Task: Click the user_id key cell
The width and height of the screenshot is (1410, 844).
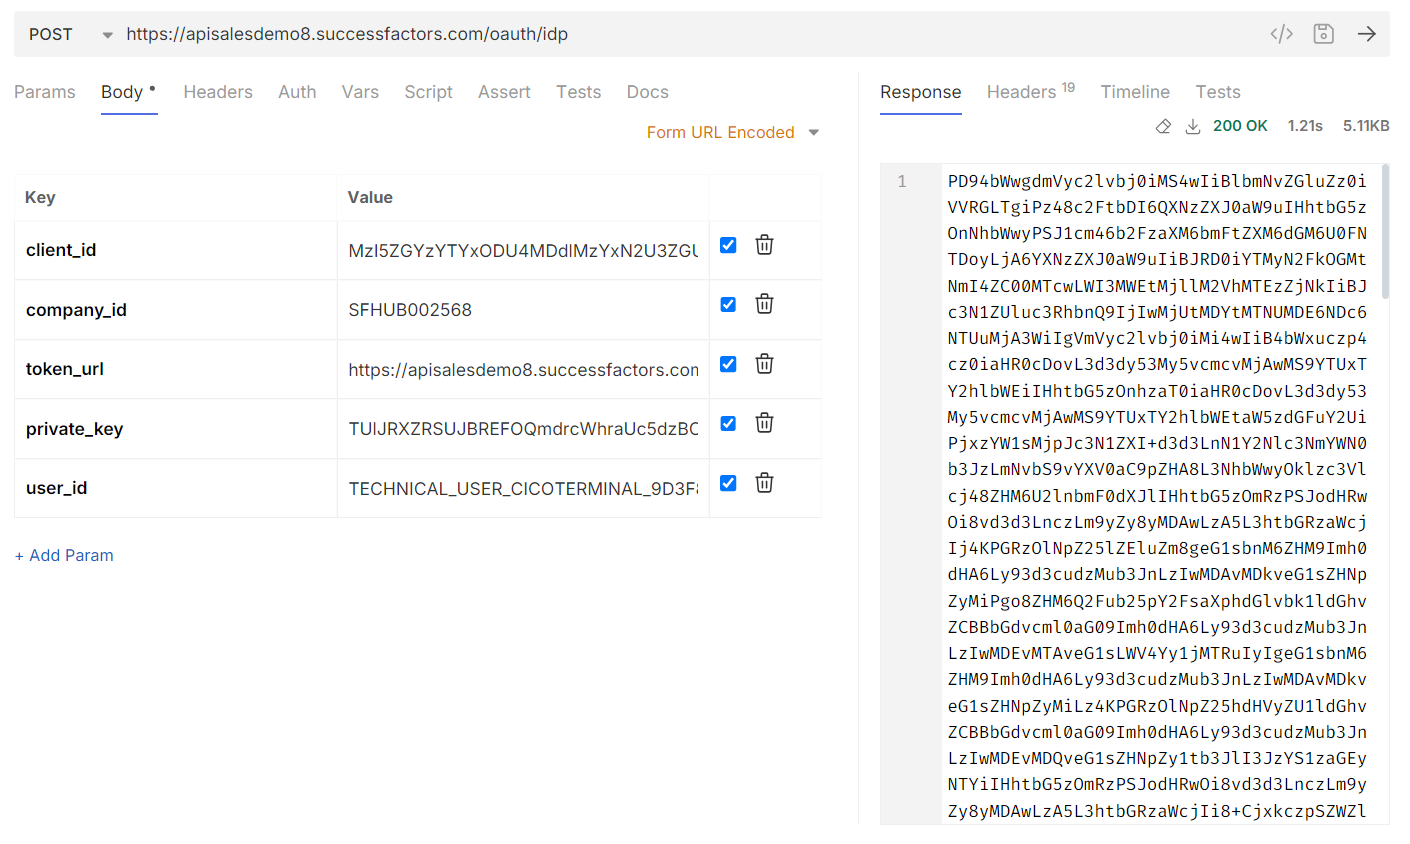Action: pyautogui.click(x=176, y=488)
